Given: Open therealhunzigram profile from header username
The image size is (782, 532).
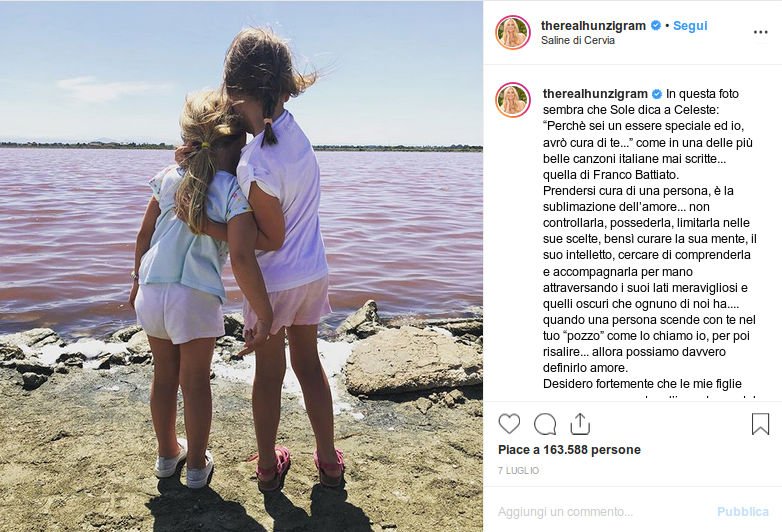Looking at the screenshot, I should click(x=593, y=25).
